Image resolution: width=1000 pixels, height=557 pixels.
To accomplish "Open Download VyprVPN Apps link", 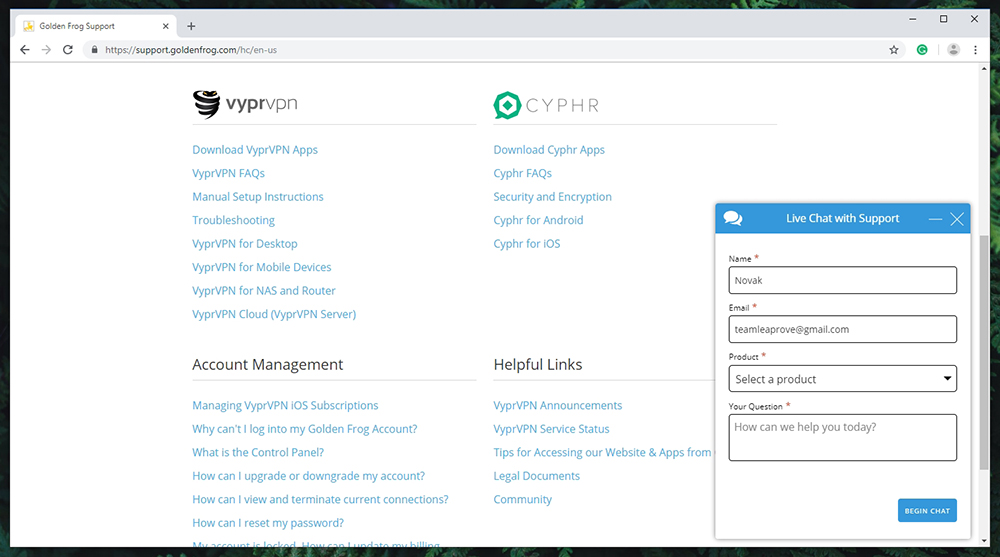I will 255,150.
